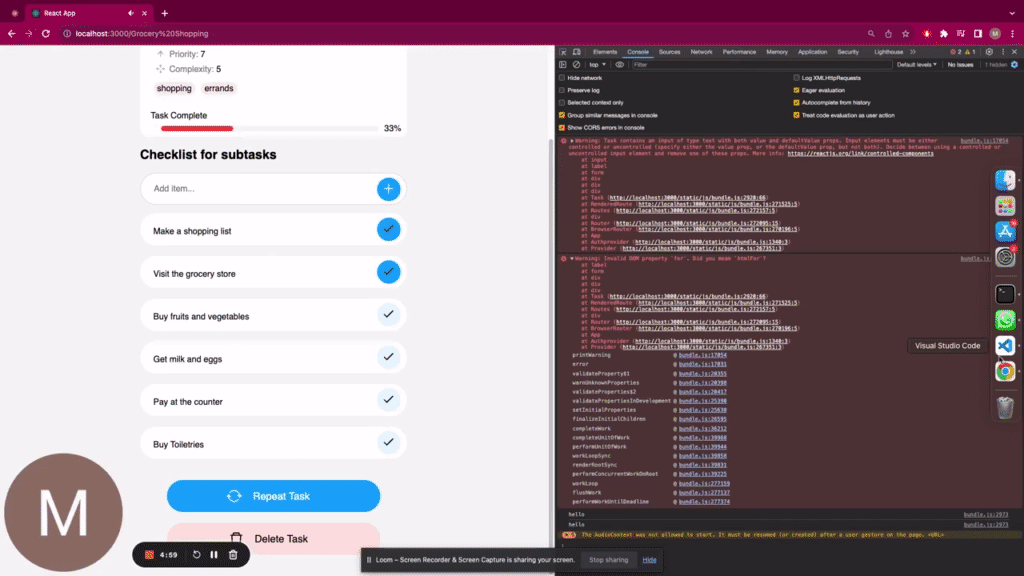Open the Console settings gear

(1015, 64)
